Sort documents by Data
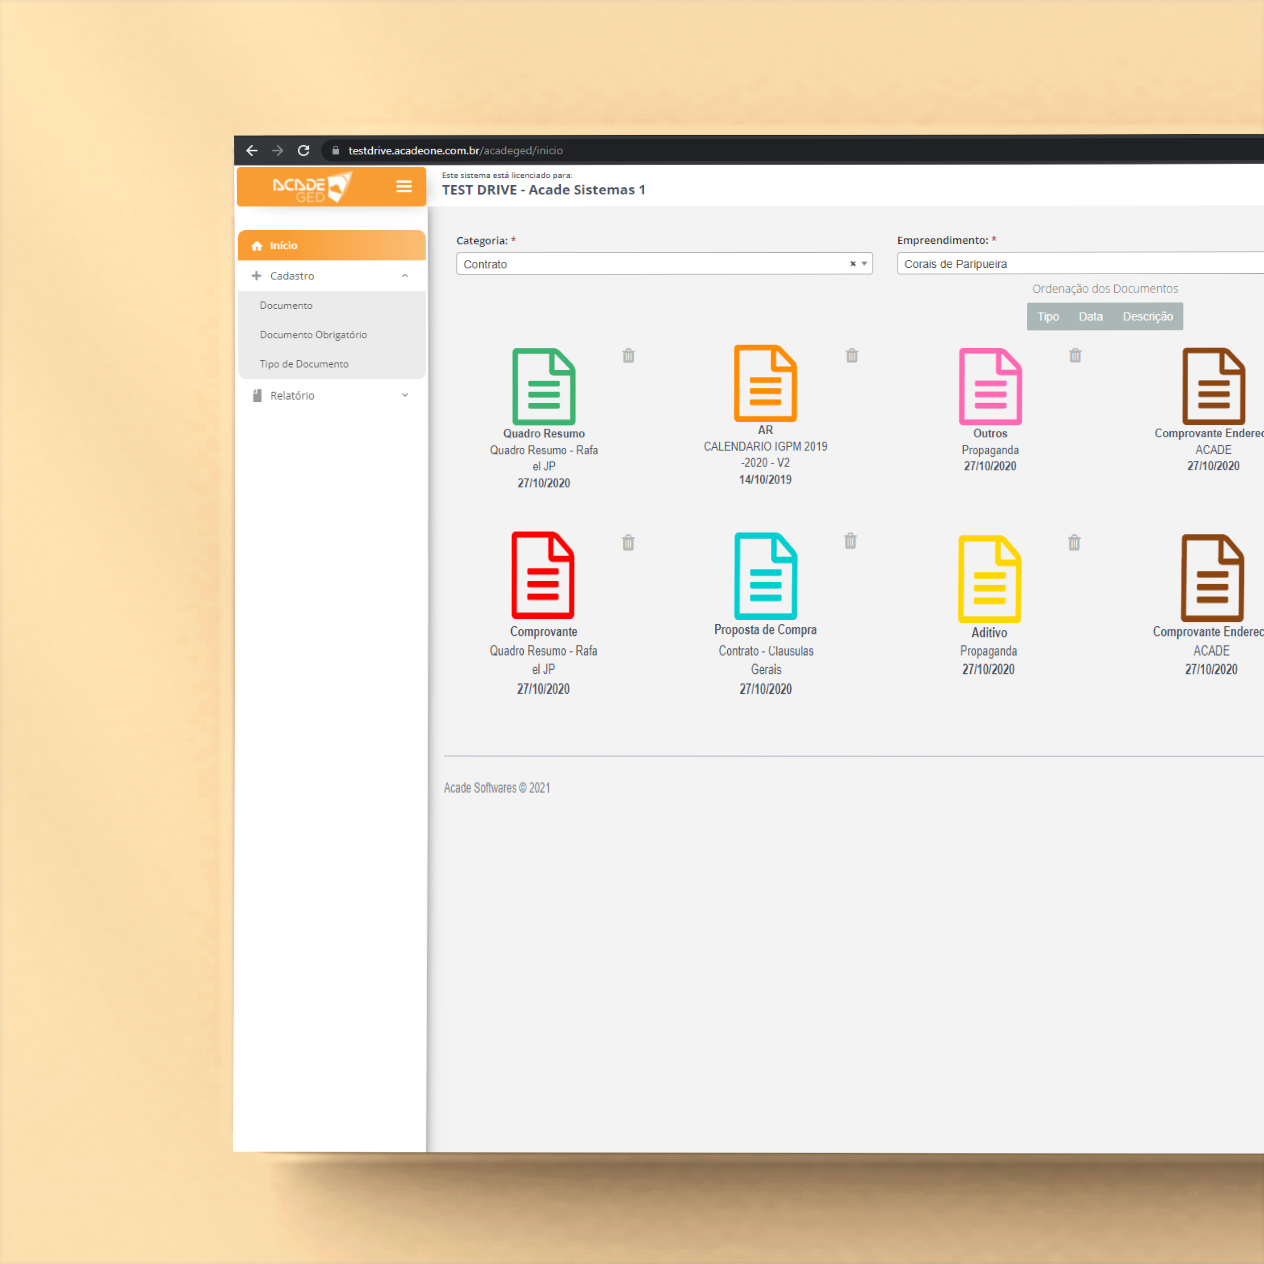This screenshot has width=1264, height=1264. [x=1090, y=317]
